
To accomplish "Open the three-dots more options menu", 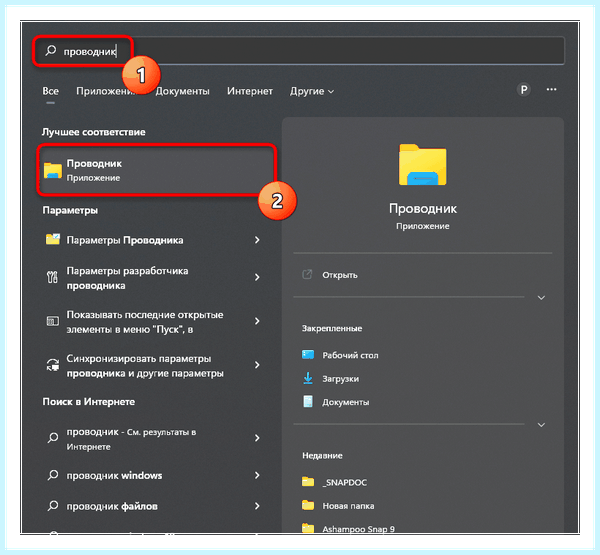I will click(x=551, y=90).
